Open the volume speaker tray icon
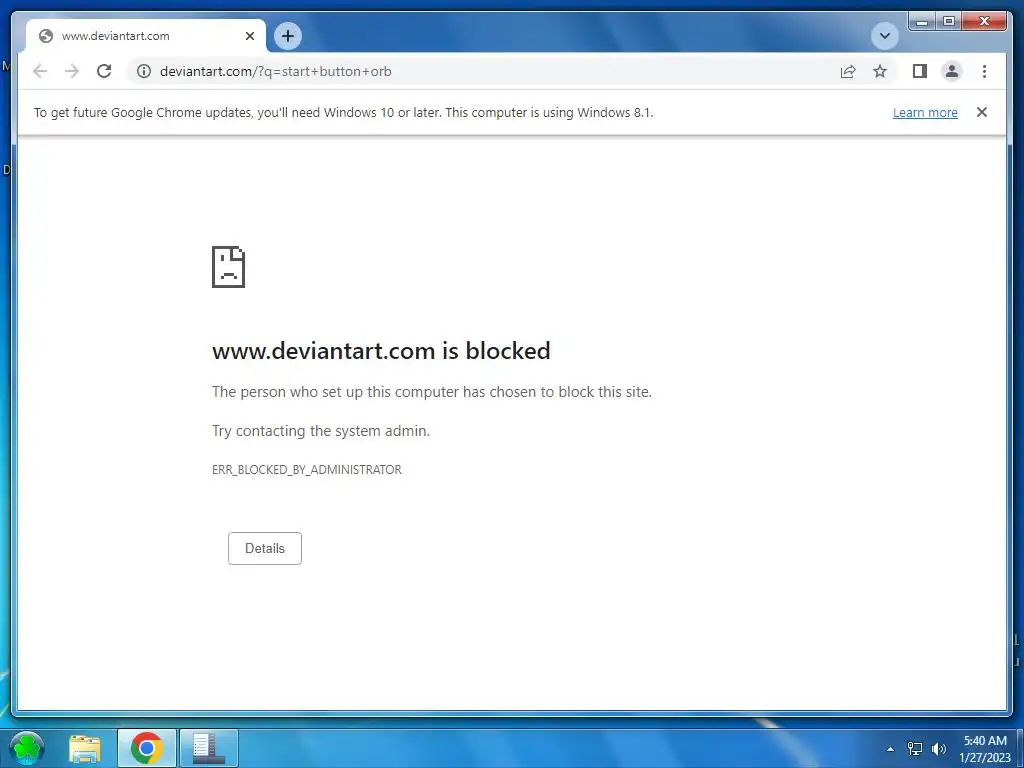Viewport: 1024px width, 768px height. (x=939, y=749)
